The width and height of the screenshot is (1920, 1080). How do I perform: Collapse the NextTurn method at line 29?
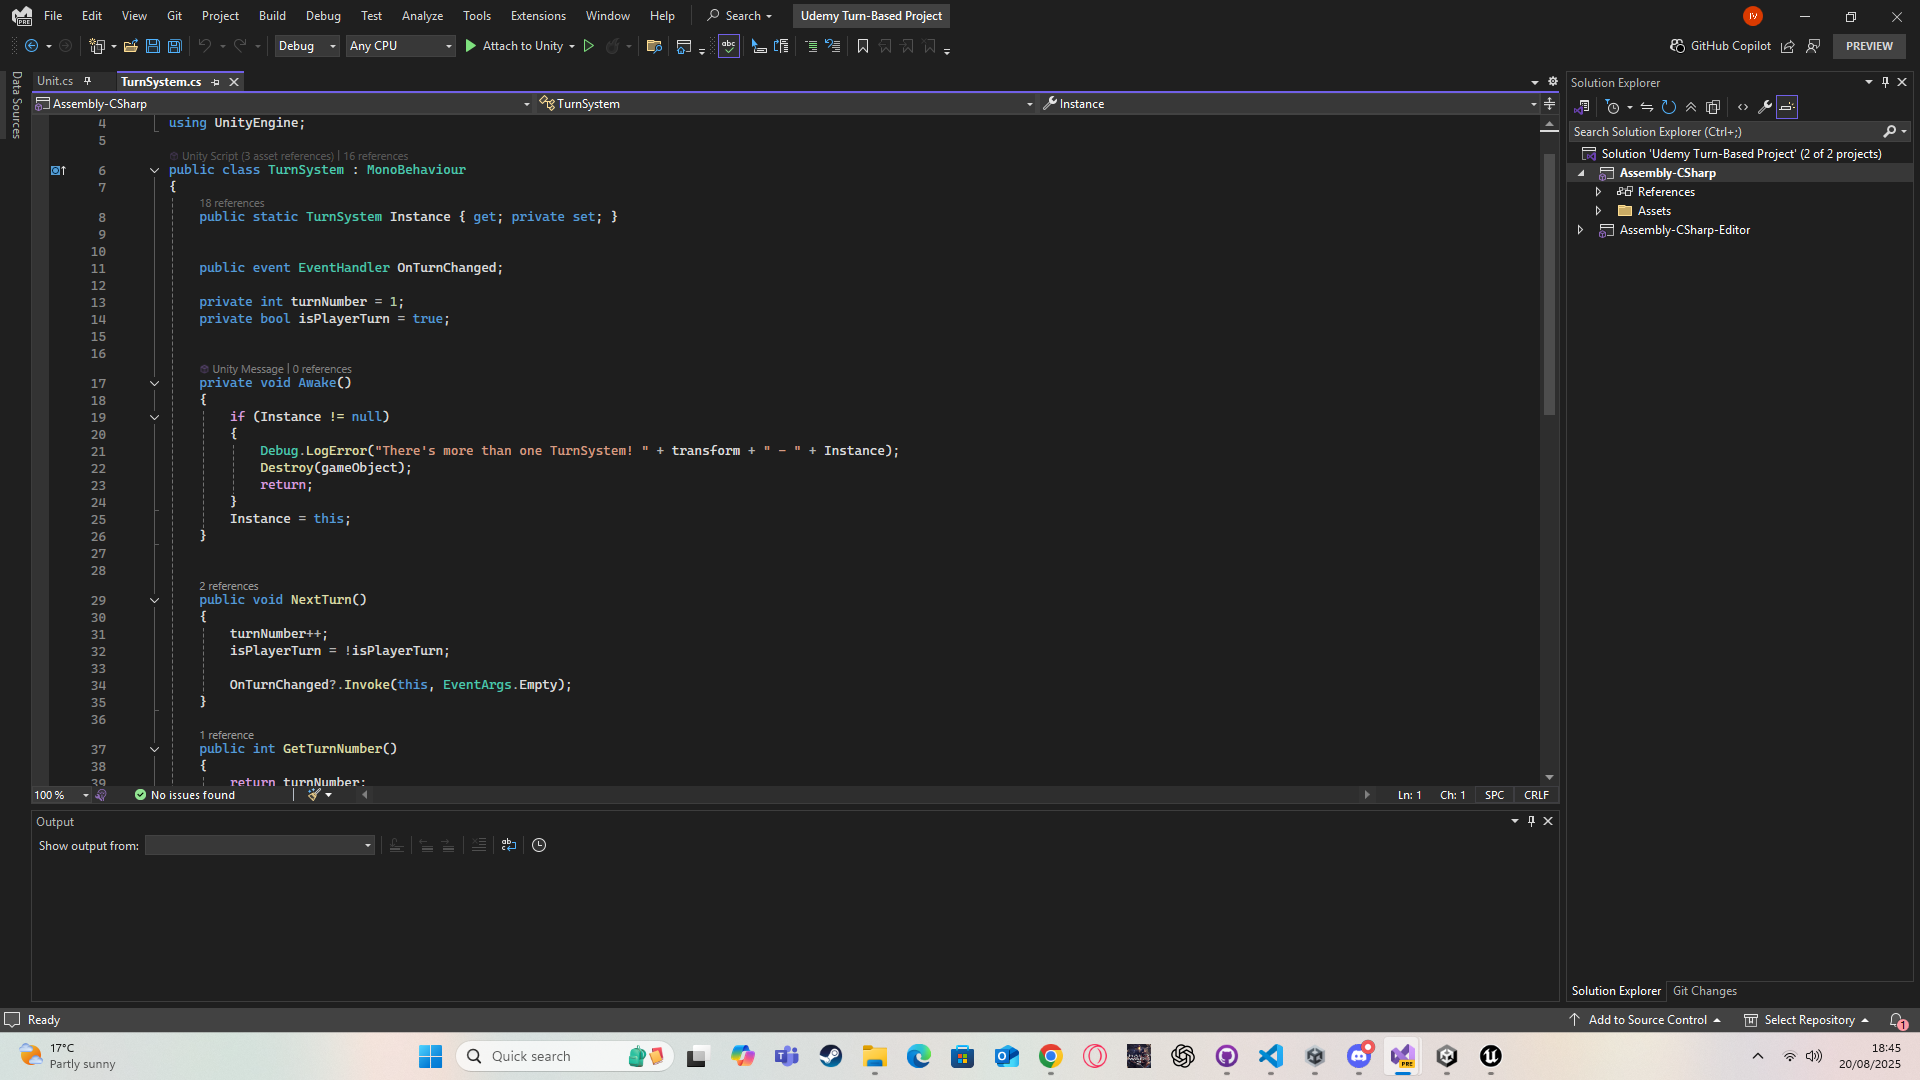point(154,600)
